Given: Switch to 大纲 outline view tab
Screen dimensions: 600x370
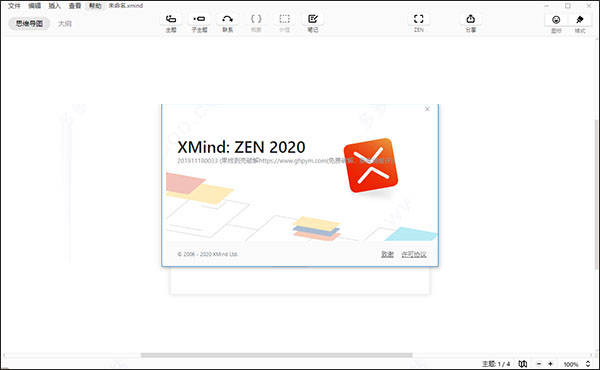Looking at the screenshot, I should (x=65, y=24).
